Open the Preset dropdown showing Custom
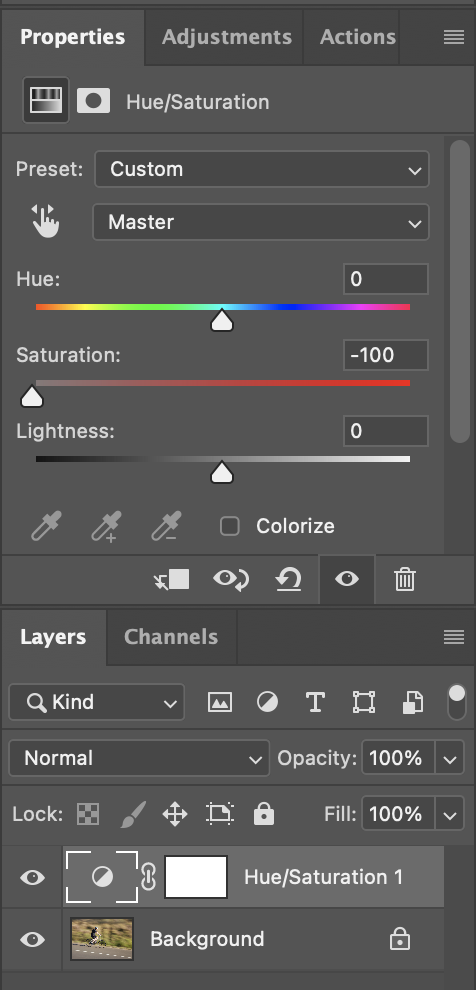This screenshot has width=476, height=990. 262,169
